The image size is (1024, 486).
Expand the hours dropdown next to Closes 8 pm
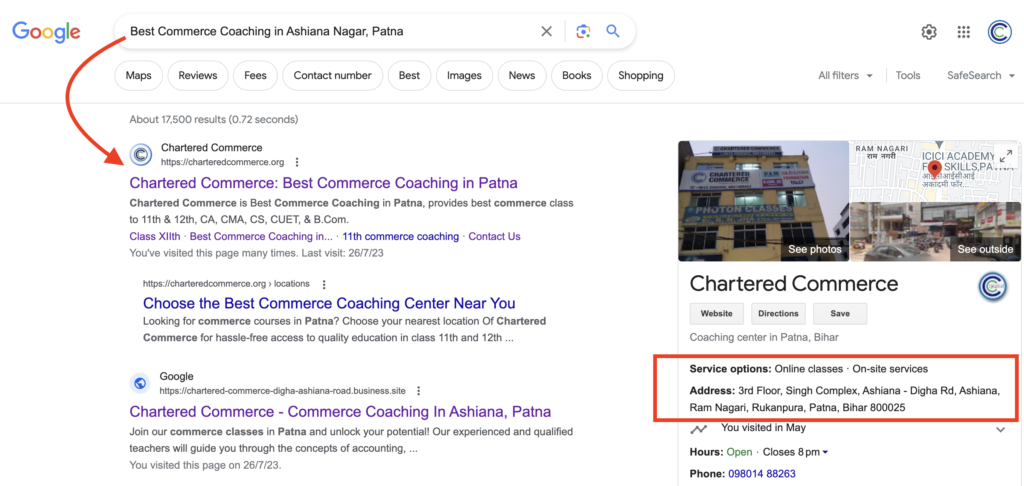(x=825, y=452)
